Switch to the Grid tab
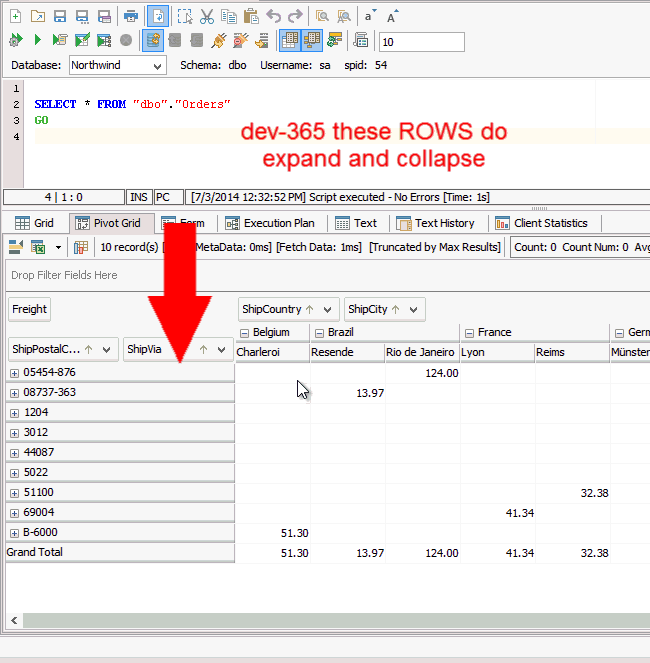The height and width of the screenshot is (663, 650). coord(34,223)
